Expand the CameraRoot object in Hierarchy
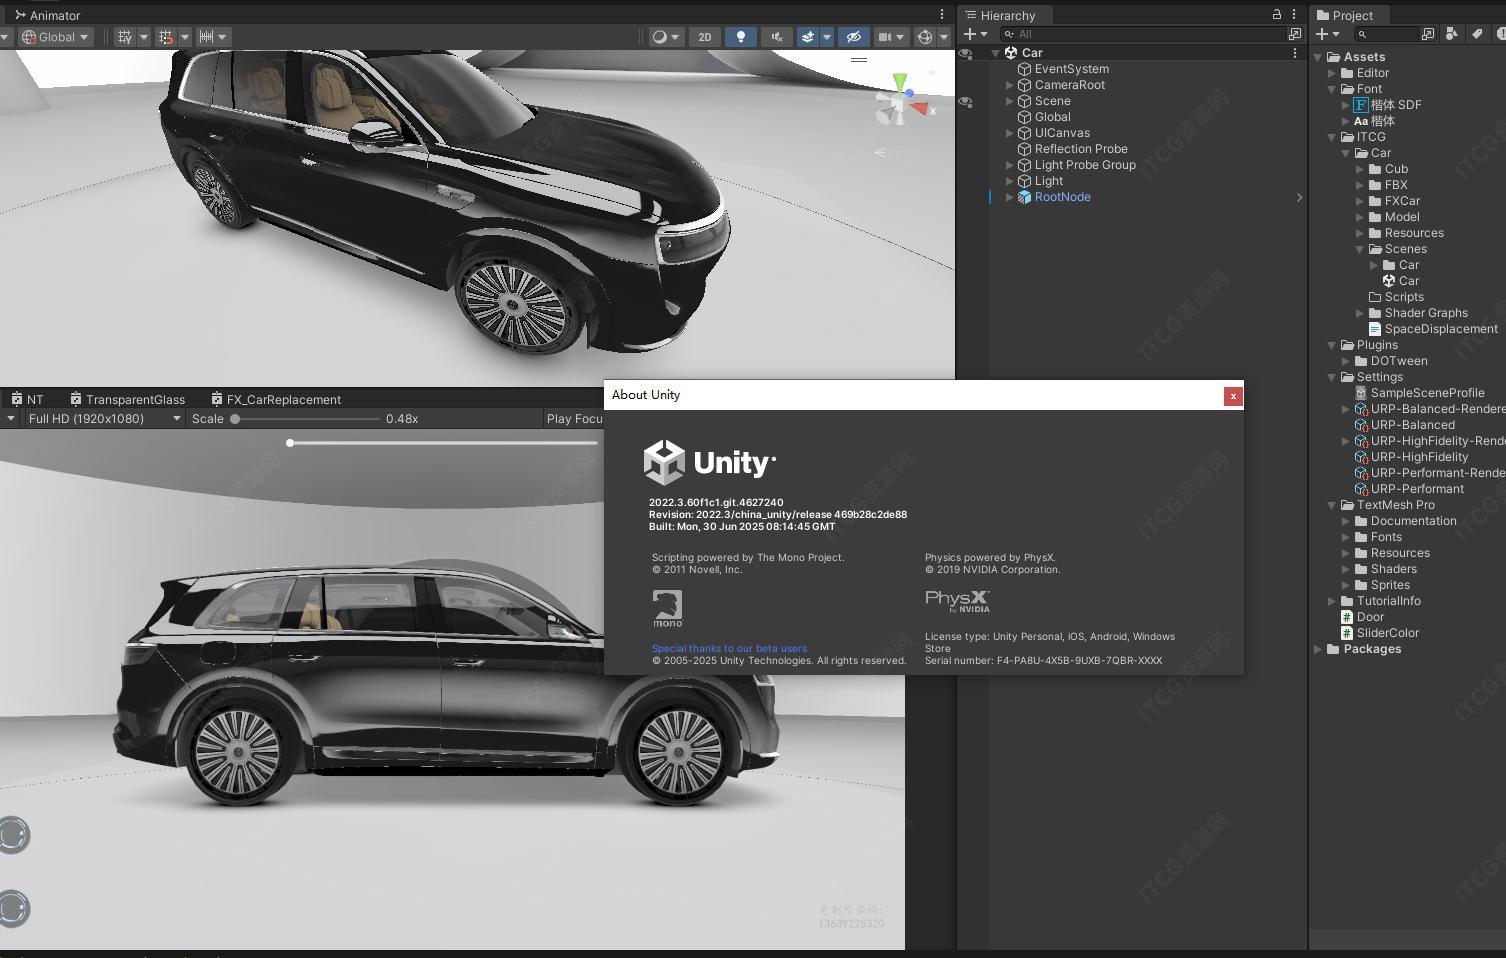 tap(1009, 85)
